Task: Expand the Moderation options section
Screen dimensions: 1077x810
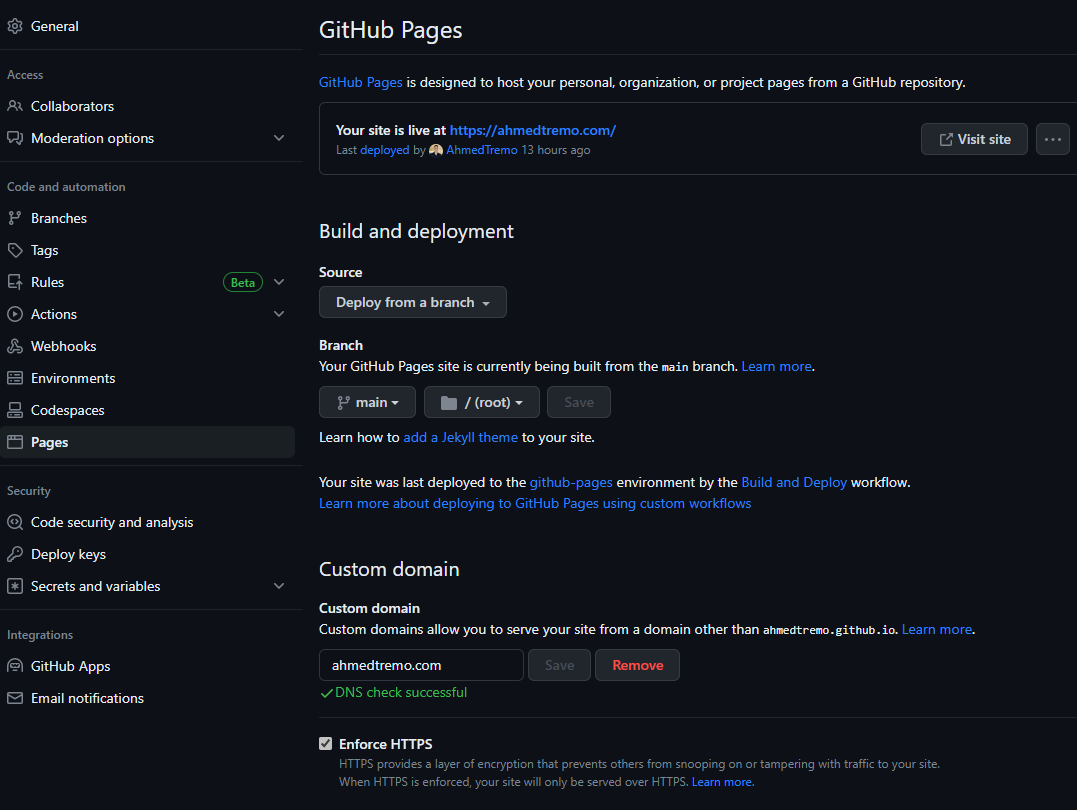Action: (279, 138)
